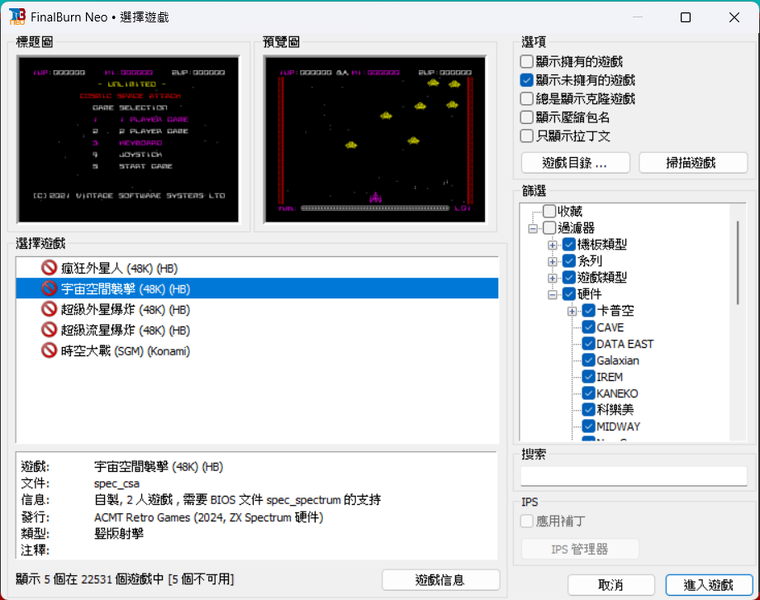Screen dimensions: 760x600
Task: Toggle the 過濾器 tree checkbox
Action: pos(549,228)
